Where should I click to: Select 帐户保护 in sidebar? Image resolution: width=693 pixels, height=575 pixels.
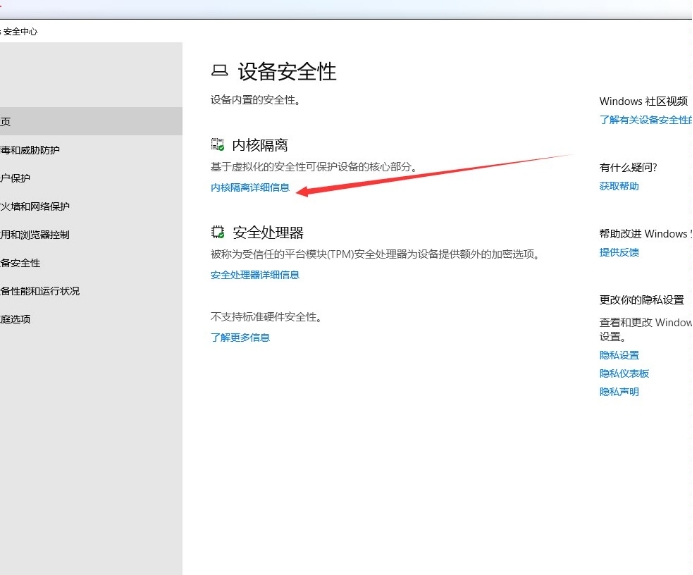coord(16,178)
